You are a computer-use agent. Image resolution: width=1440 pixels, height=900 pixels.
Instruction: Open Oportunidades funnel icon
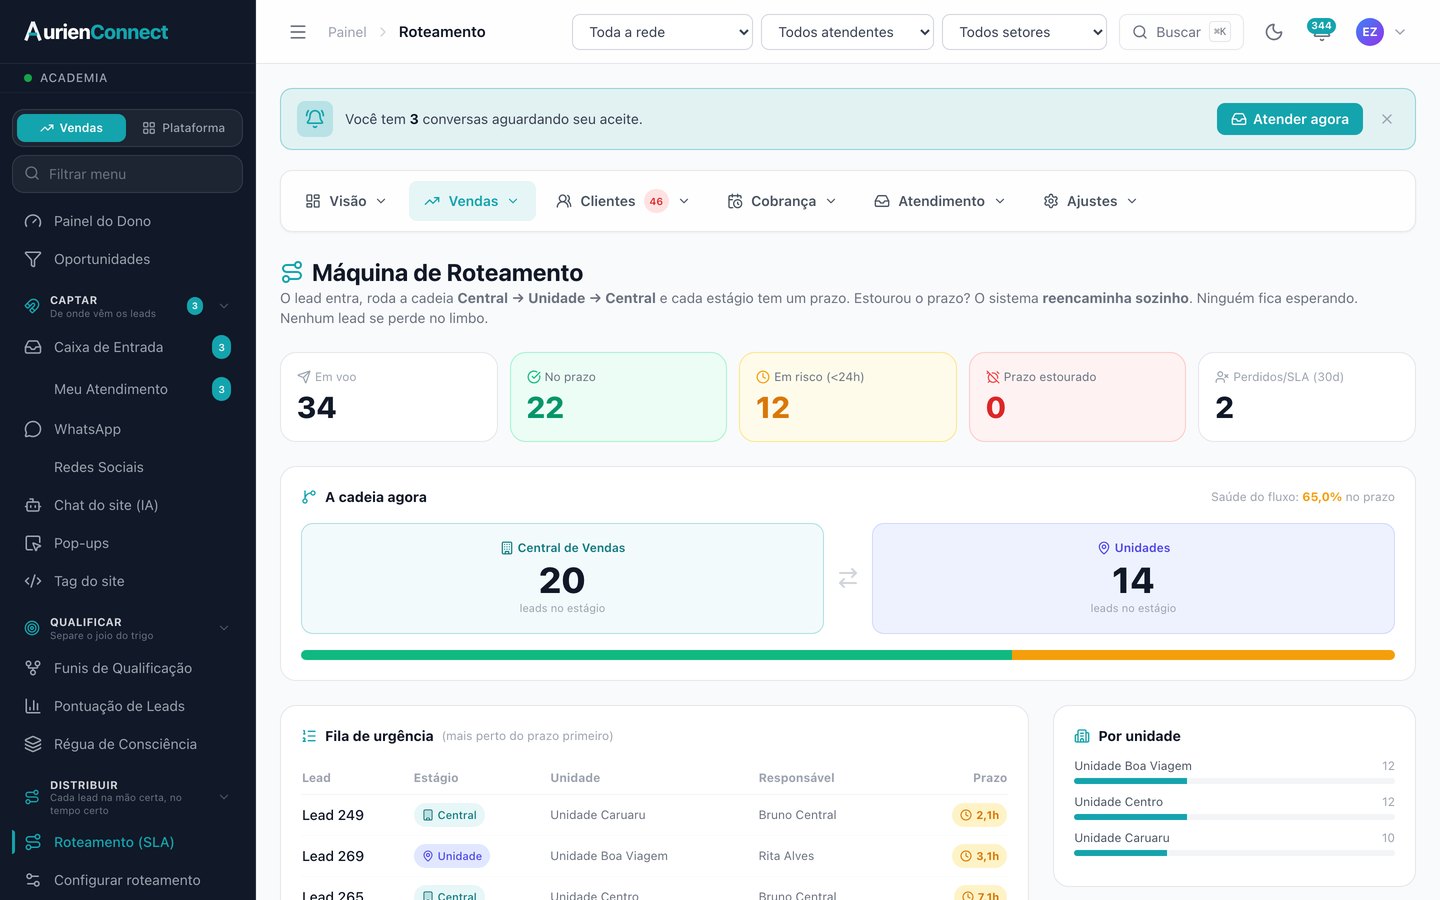pos(33,259)
